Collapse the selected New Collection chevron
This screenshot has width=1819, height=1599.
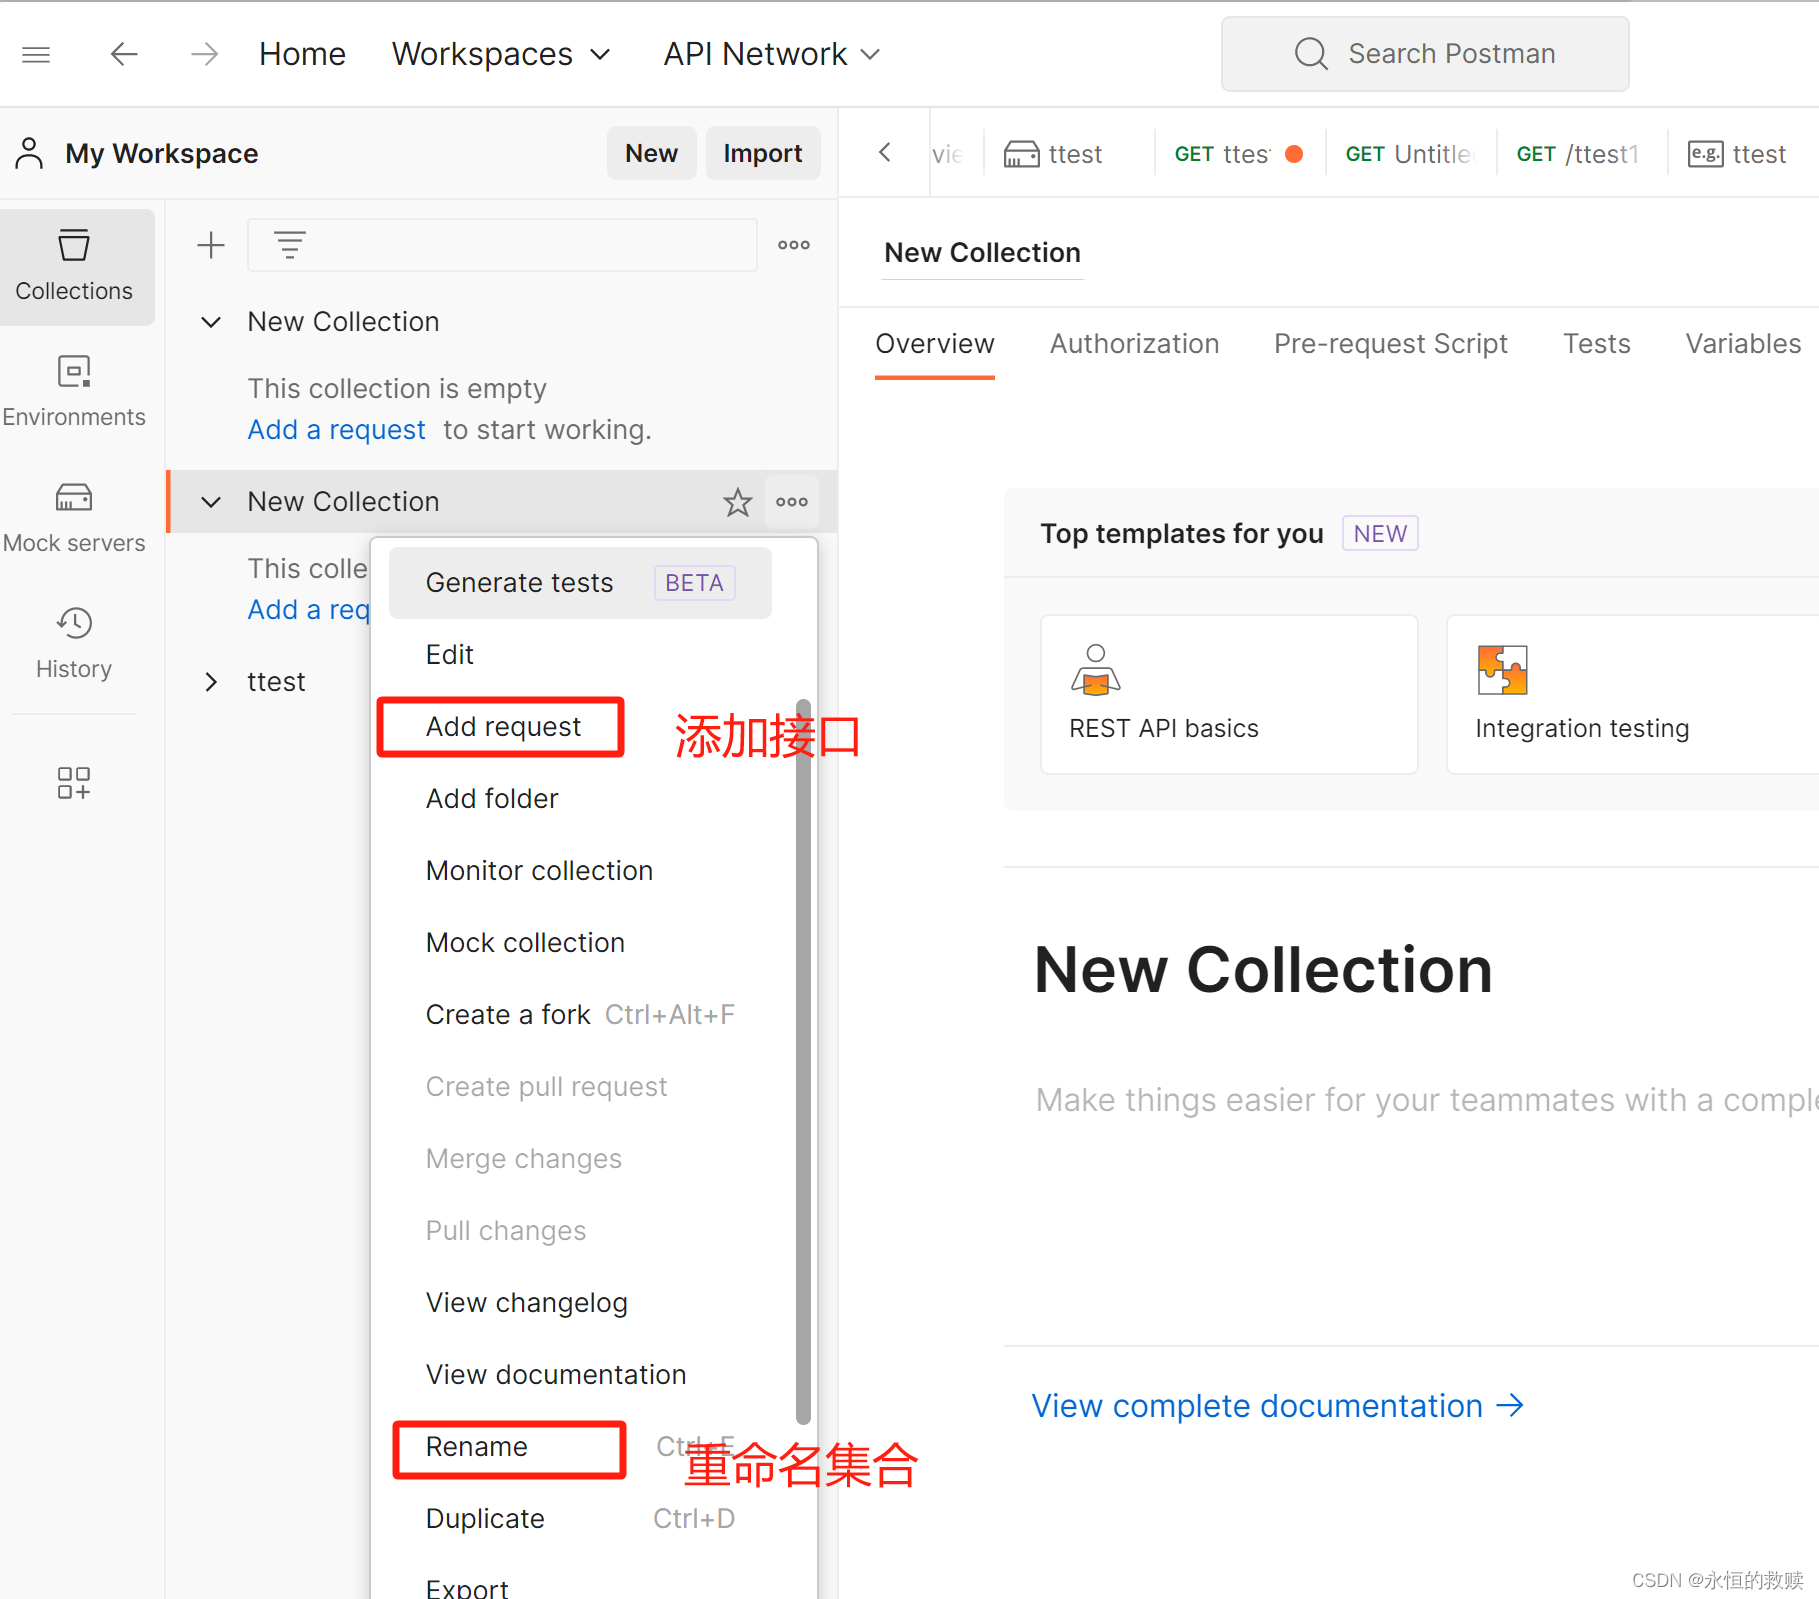tap(211, 502)
